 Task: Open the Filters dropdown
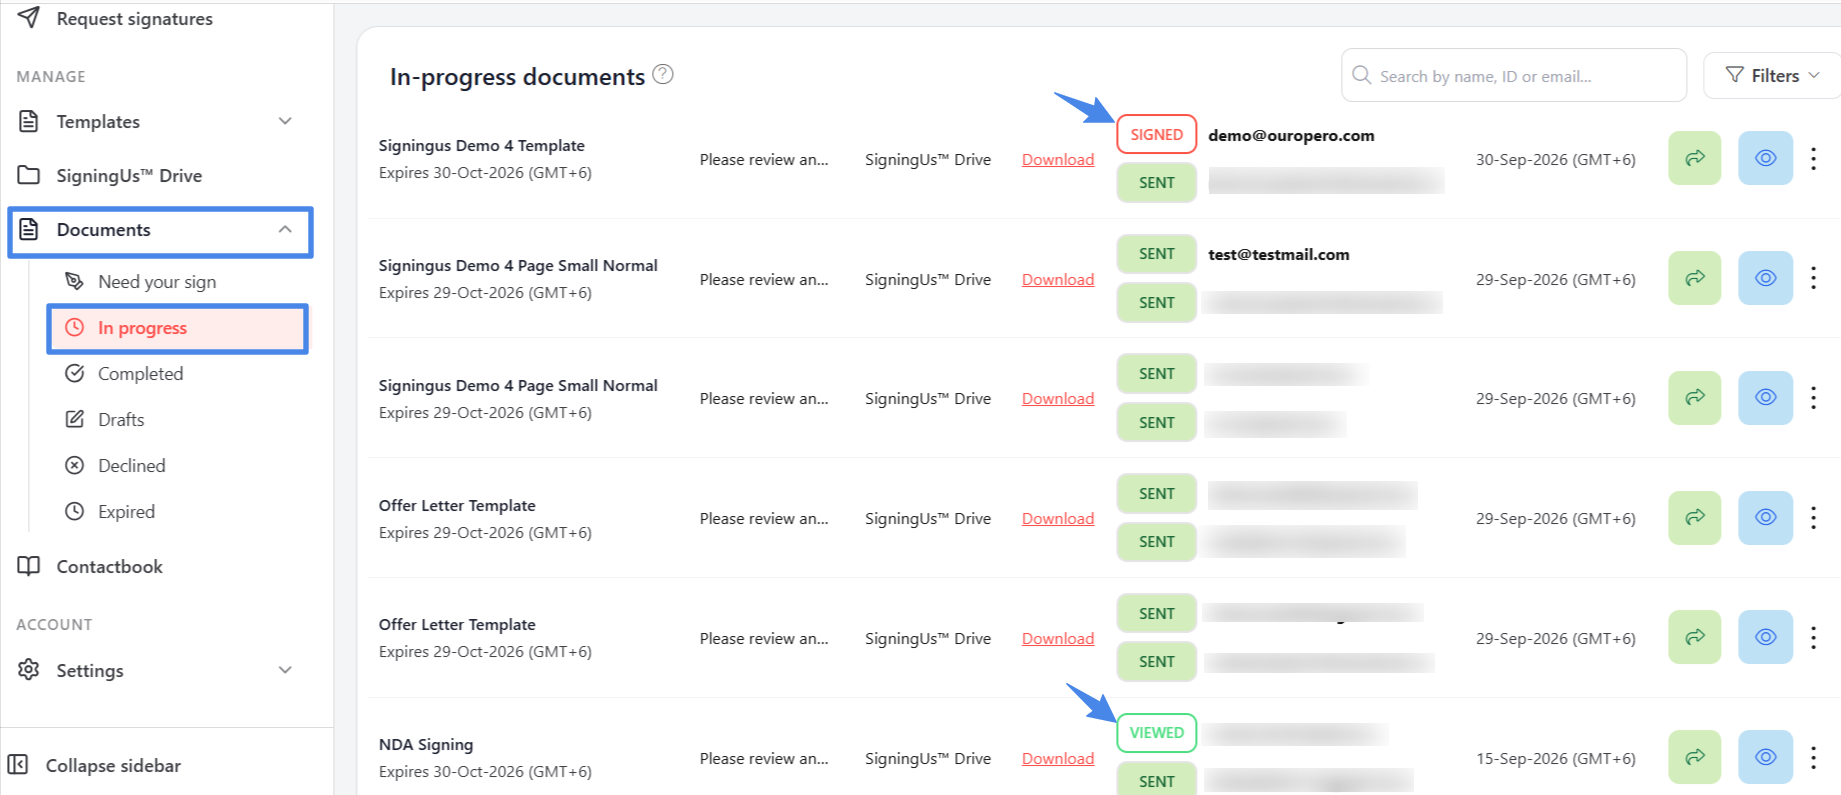(1771, 75)
